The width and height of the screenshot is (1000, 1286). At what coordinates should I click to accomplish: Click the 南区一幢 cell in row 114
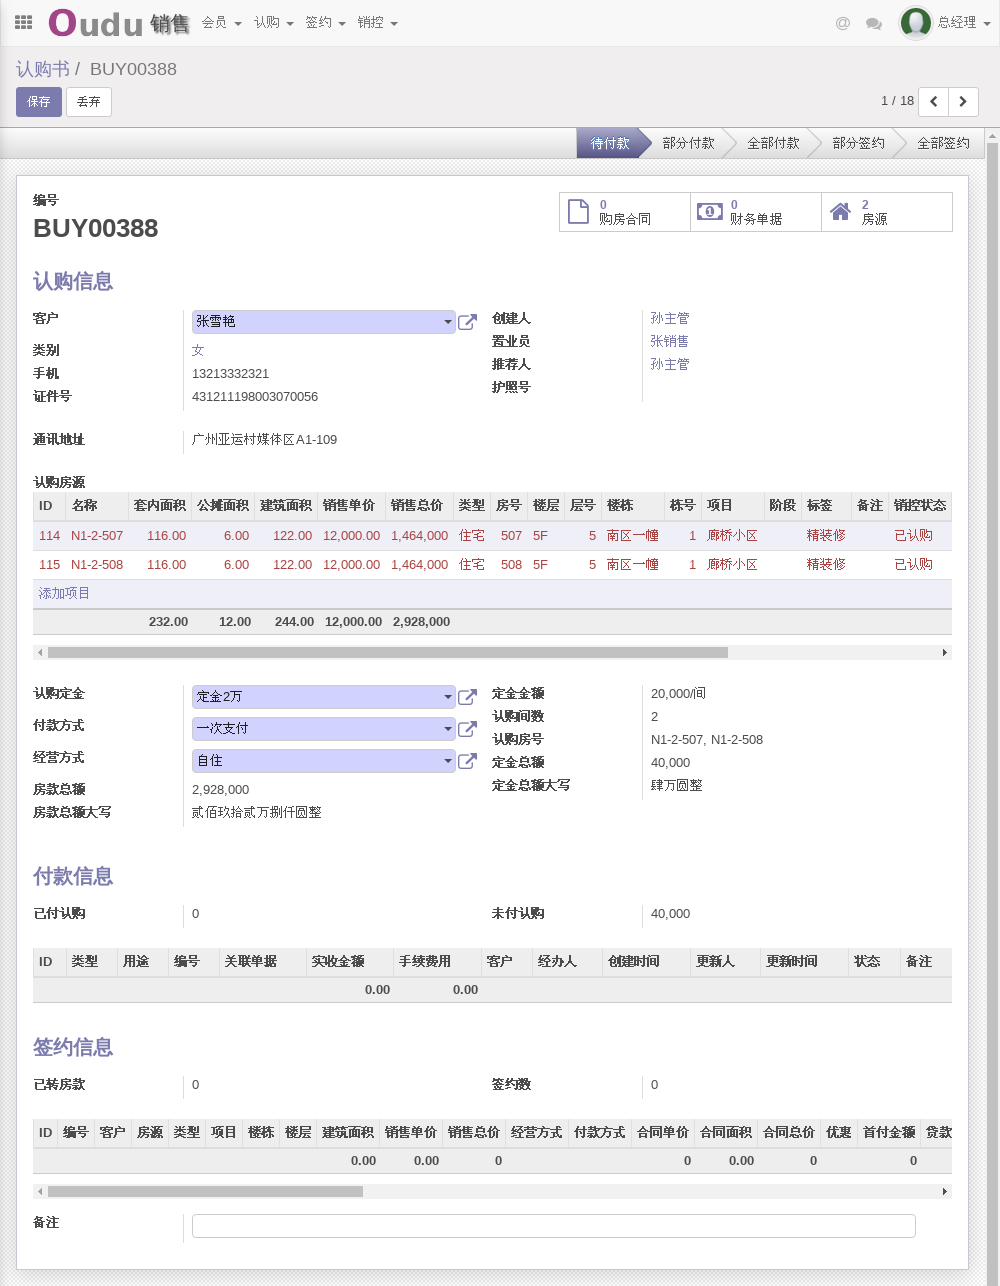pyautogui.click(x=633, y=536)
